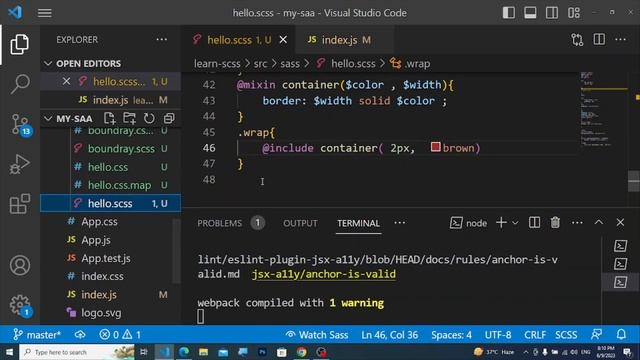Click the Windows taskbar search box
The image size is (640, 360).
coord(77,352)
